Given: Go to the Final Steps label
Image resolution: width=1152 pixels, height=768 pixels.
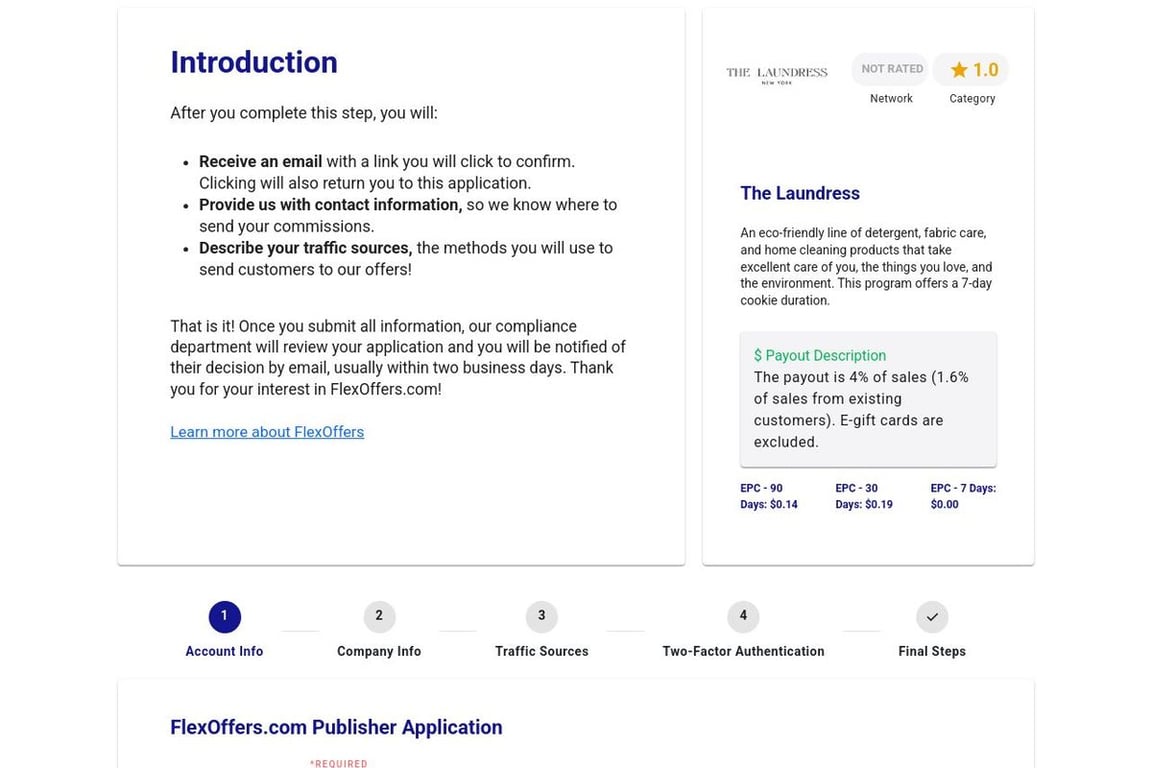Looking at the screenshot, I should (x=931, y=651).
